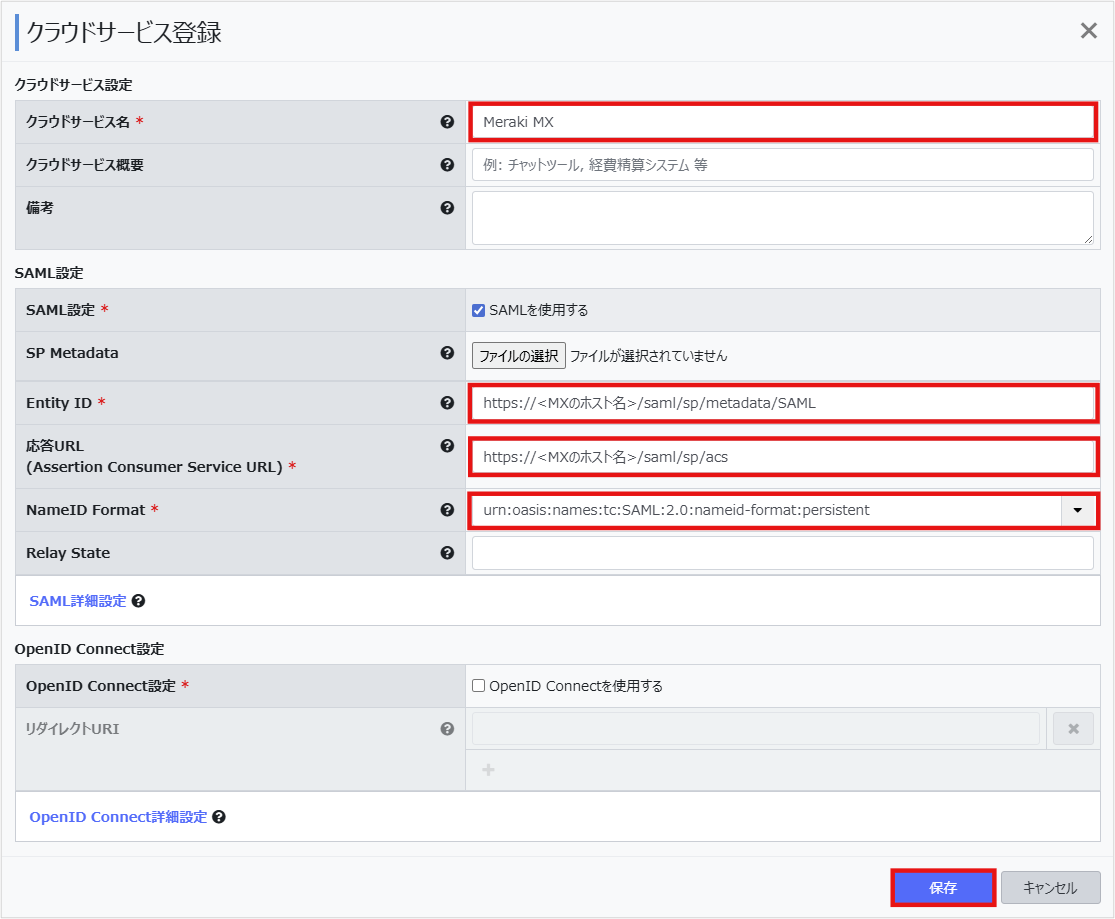
Task: Click help icon beside クラウドサービス概要
Action: point(447,165)
